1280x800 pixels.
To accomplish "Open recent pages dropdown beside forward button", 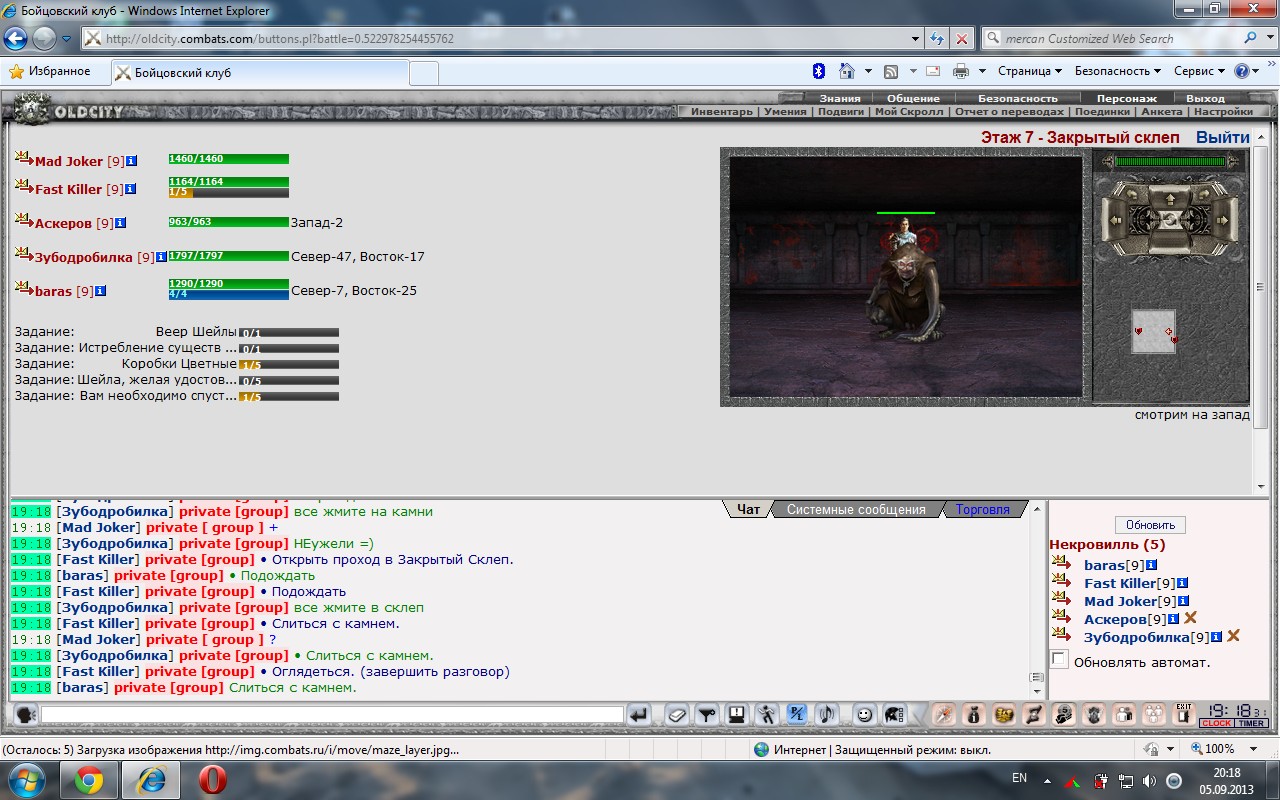I will (66, 39).
